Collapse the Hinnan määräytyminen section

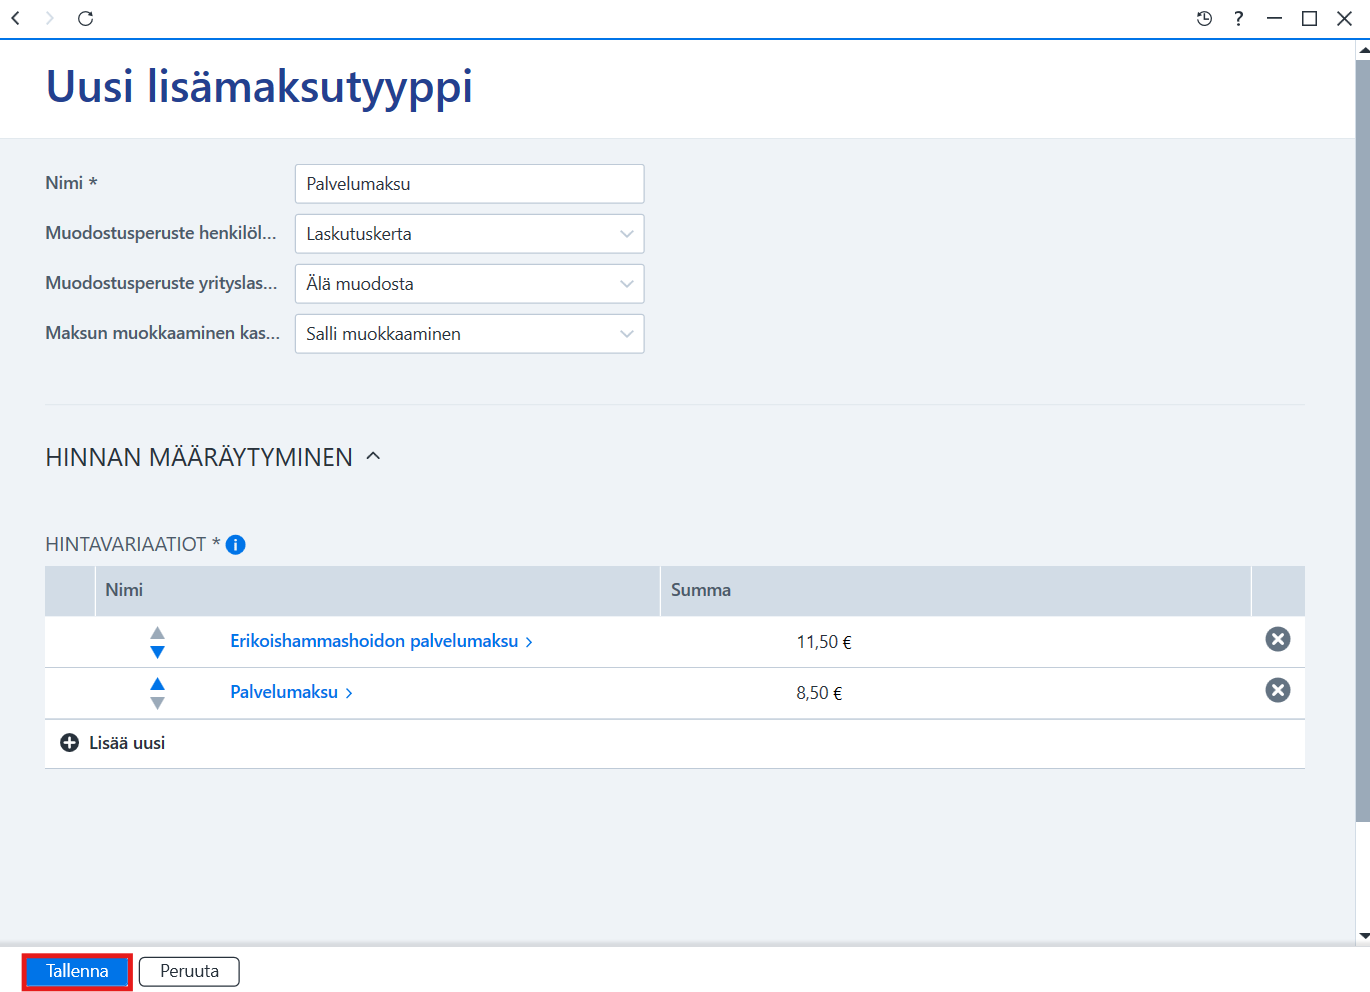(374, 456)
